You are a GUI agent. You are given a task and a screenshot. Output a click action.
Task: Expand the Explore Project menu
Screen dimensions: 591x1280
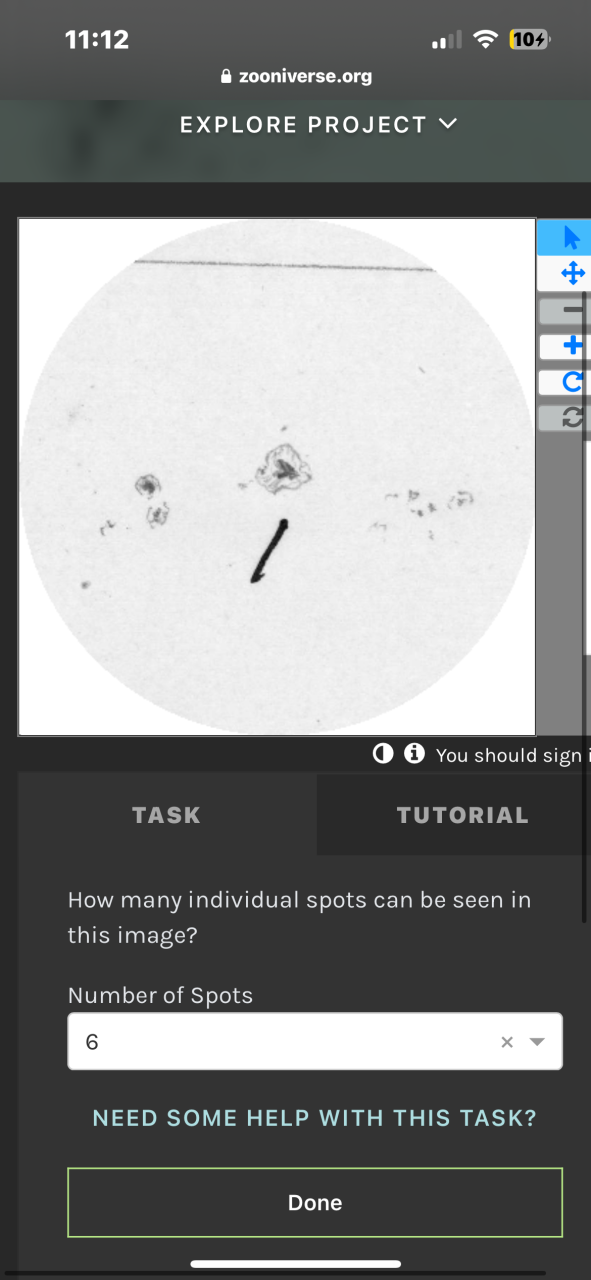318,125
